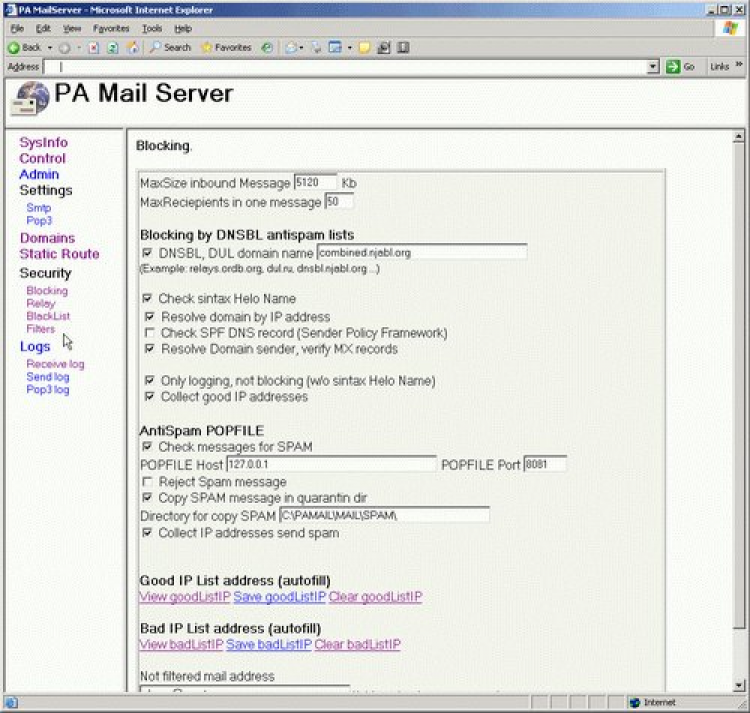Click the Edit page toolbar icon

coord(335,48)
